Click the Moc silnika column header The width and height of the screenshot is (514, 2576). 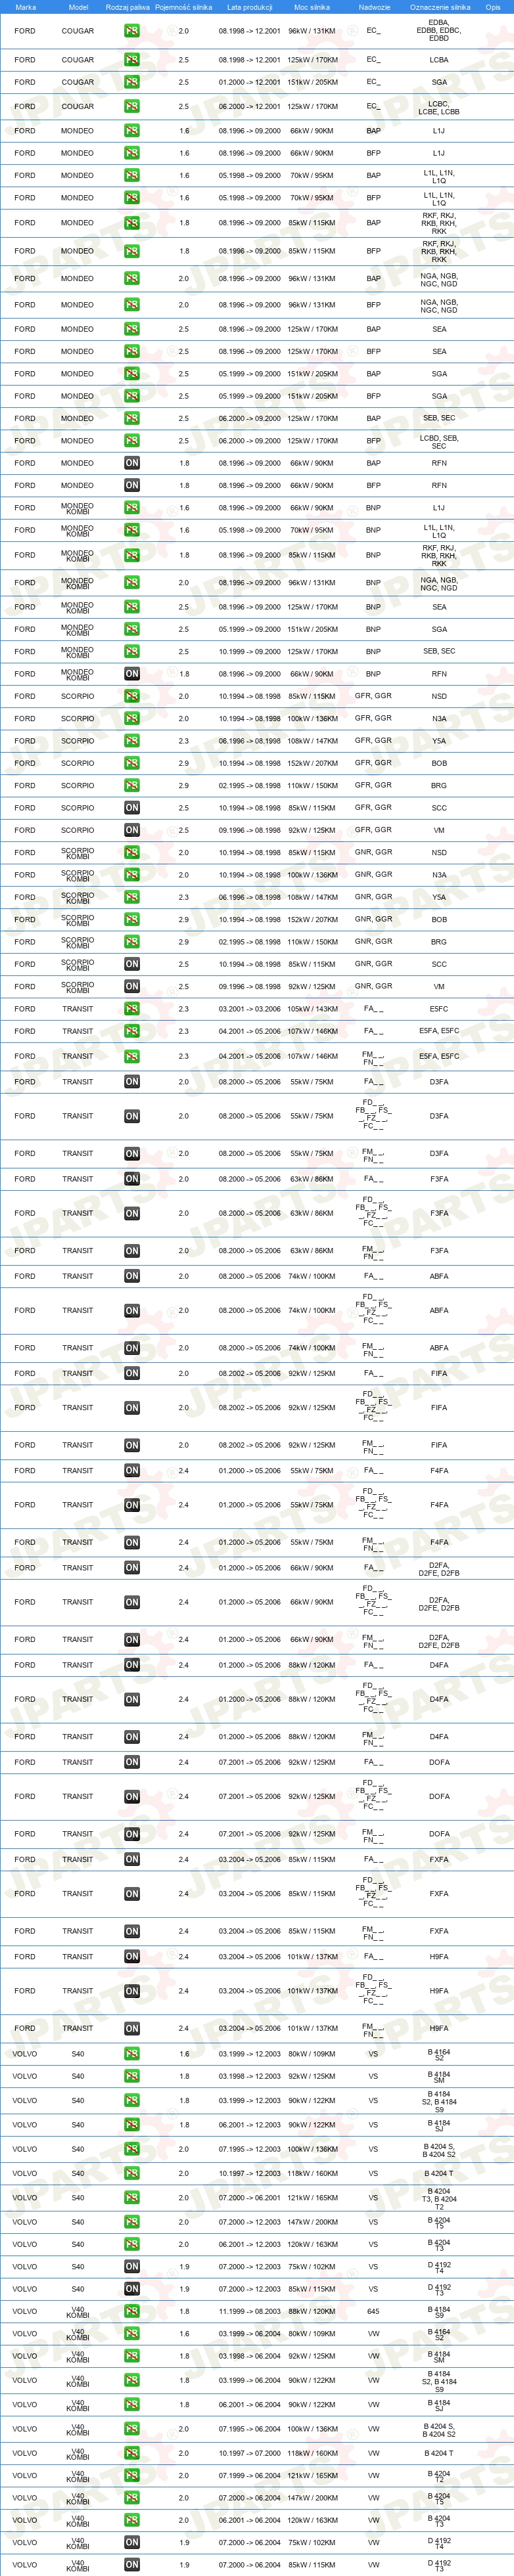[x=312, y=7]
